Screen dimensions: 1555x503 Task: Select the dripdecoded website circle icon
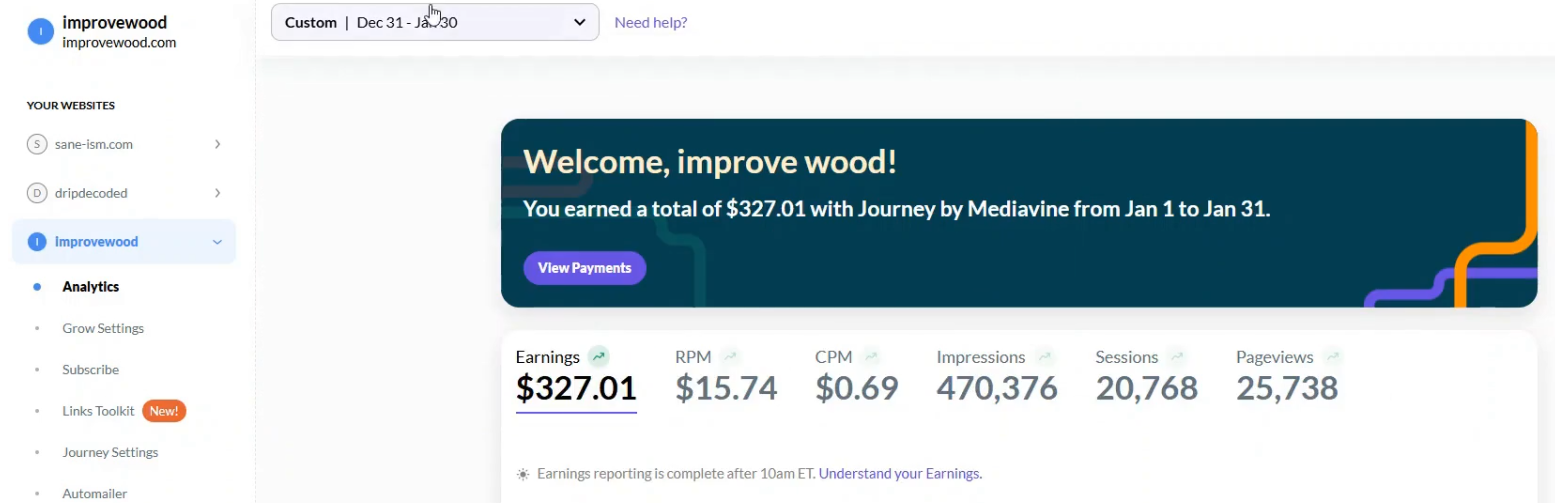tap(37, 193)
